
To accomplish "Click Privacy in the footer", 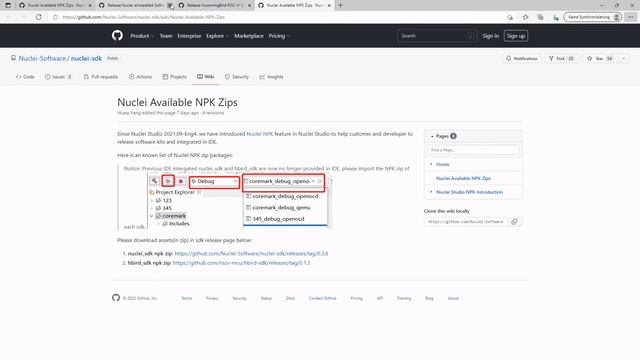I will coord(212,298).
